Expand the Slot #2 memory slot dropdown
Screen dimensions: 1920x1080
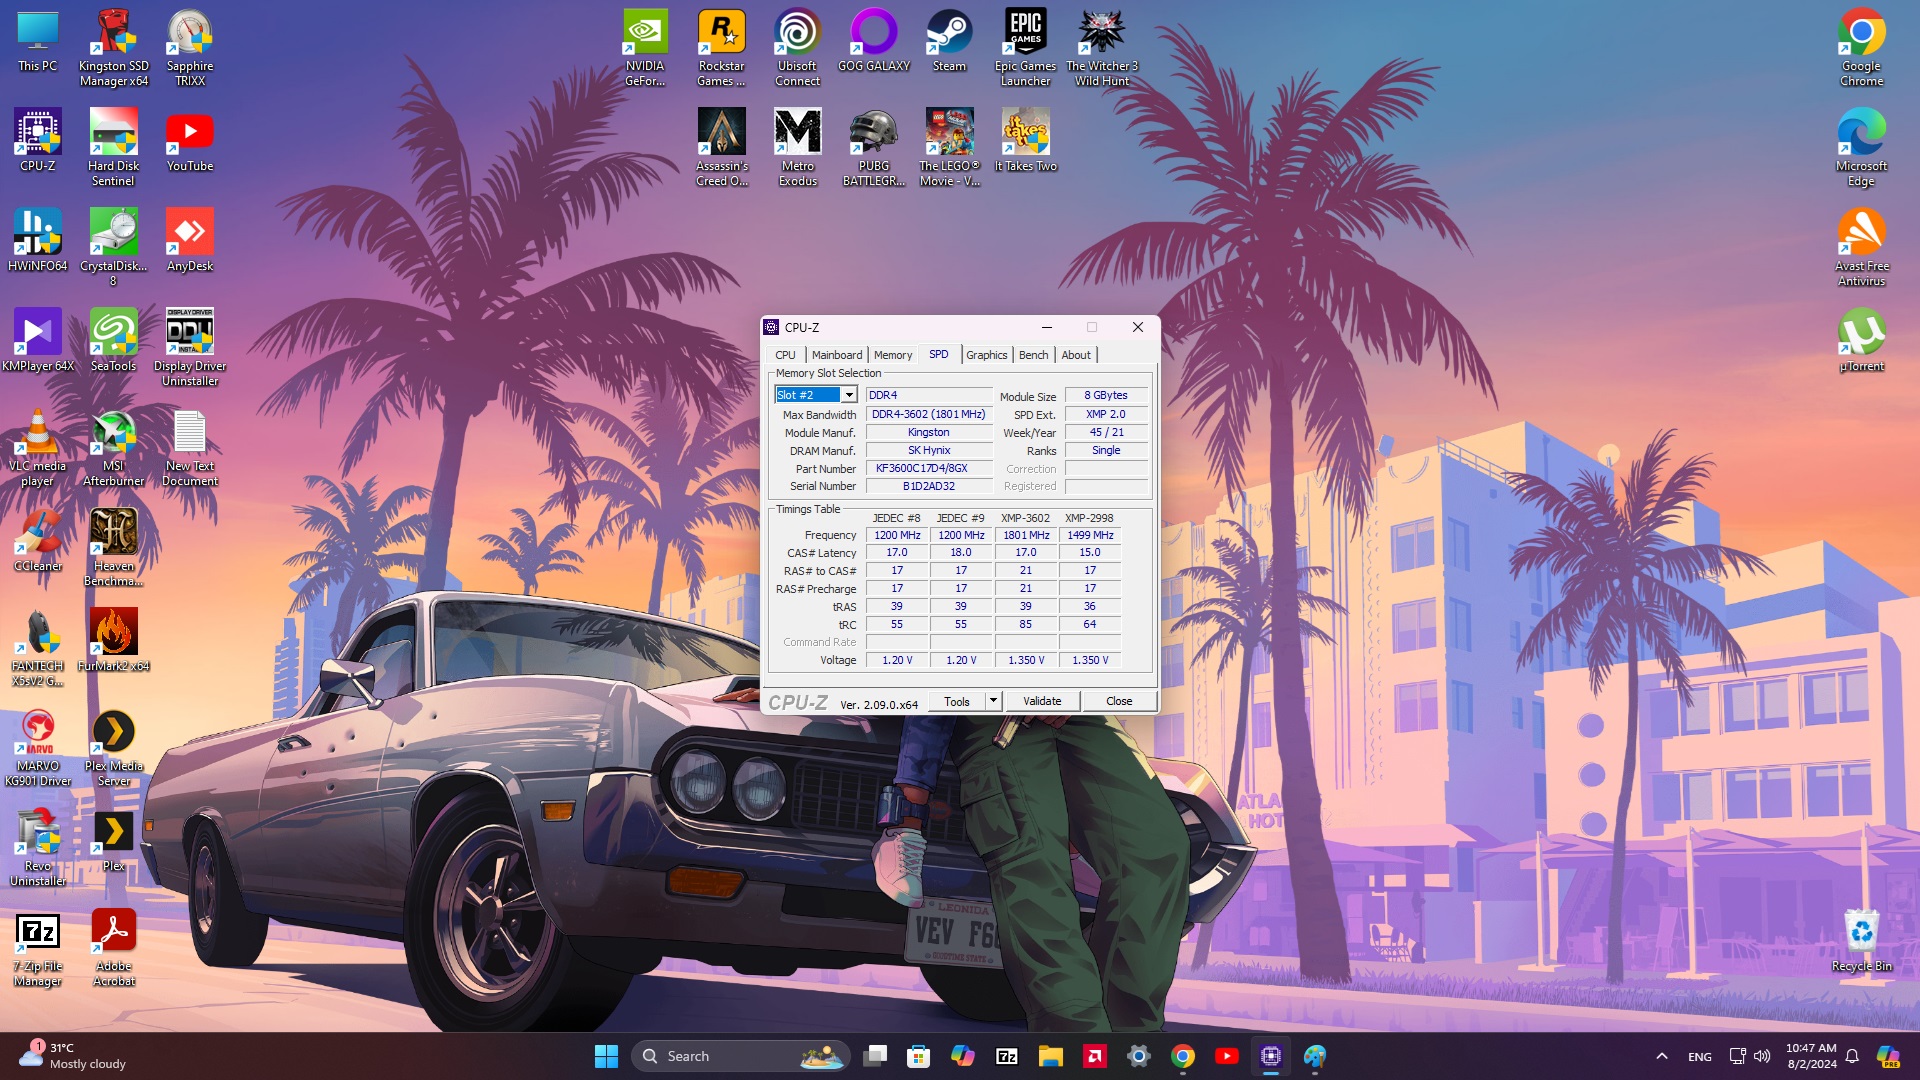tap(849, 395)
